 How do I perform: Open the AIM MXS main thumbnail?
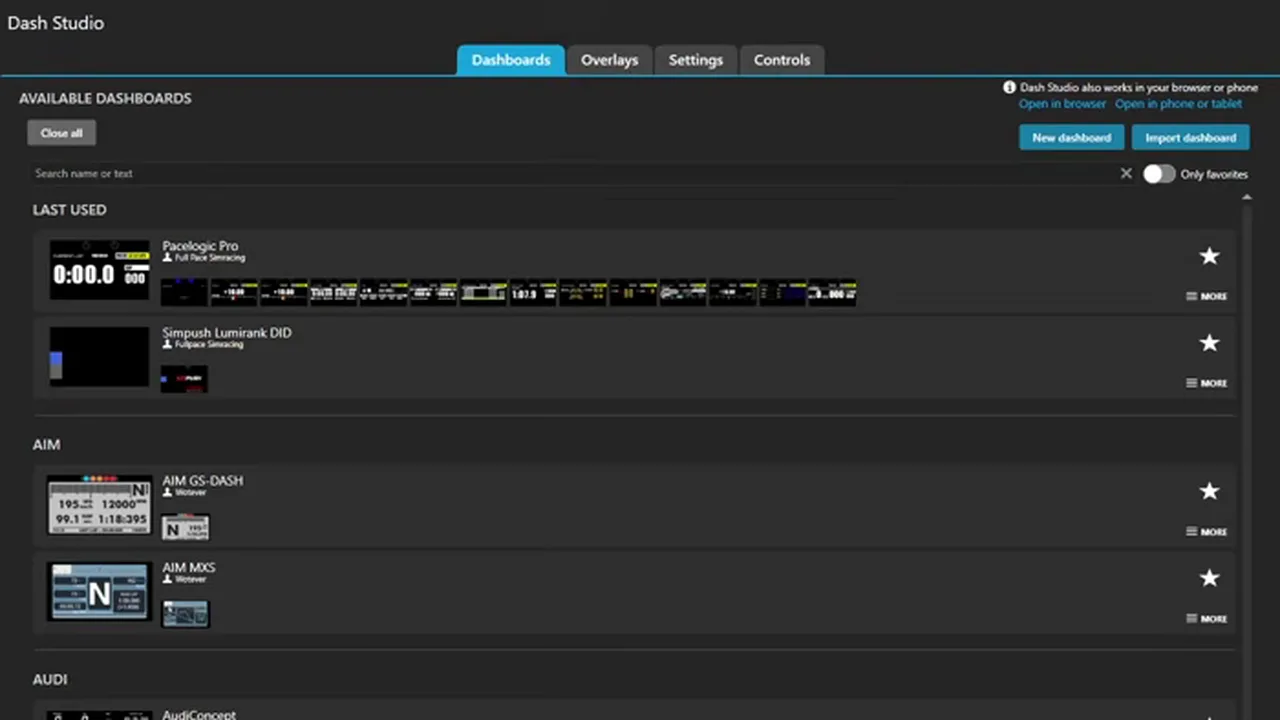click(100, 591)
